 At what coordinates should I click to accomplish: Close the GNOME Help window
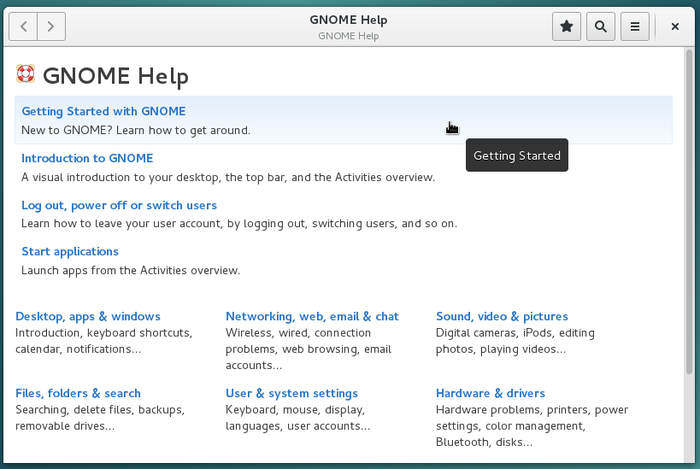(x=675, y=27)
